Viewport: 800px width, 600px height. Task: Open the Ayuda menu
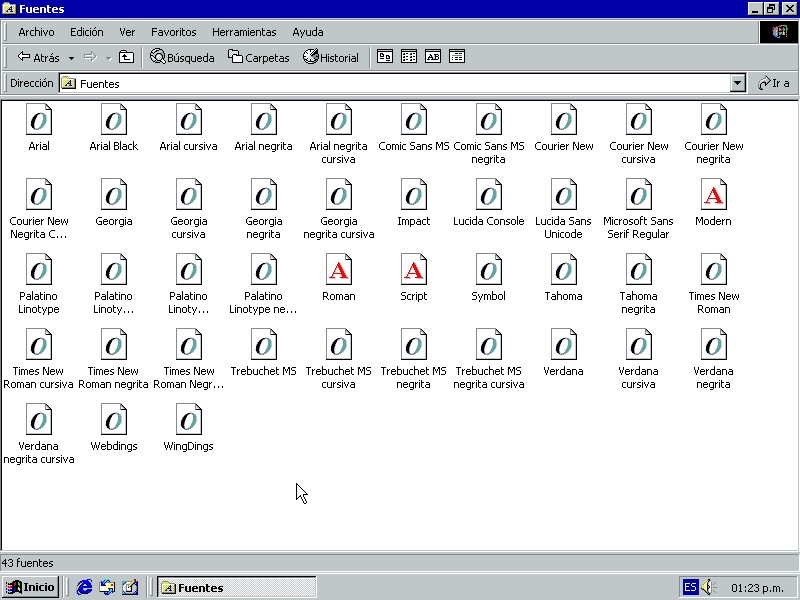308,32
